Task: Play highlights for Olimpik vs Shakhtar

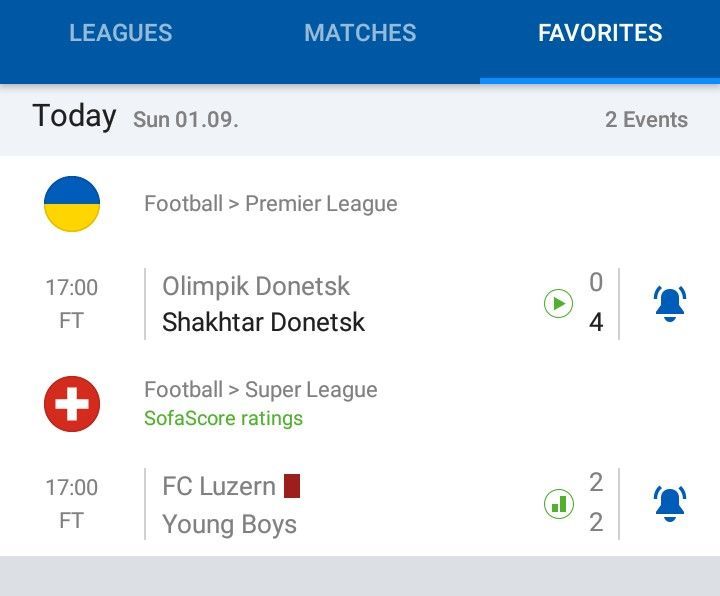Action: click(558, 303)
